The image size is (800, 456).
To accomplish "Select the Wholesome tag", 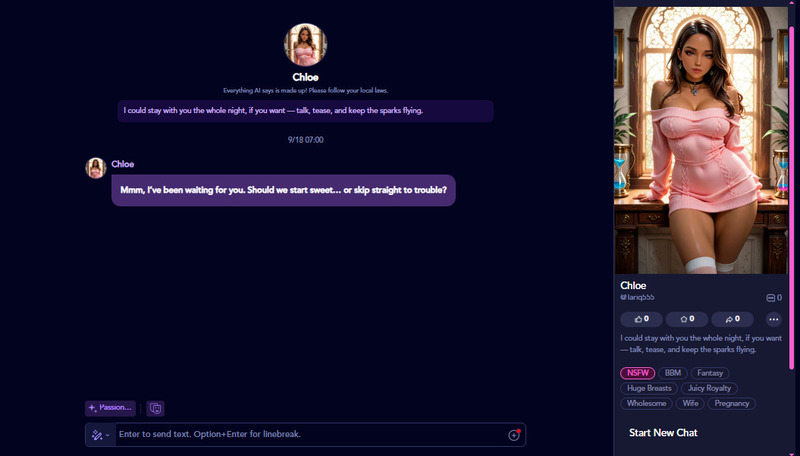I will coord(646,403).
